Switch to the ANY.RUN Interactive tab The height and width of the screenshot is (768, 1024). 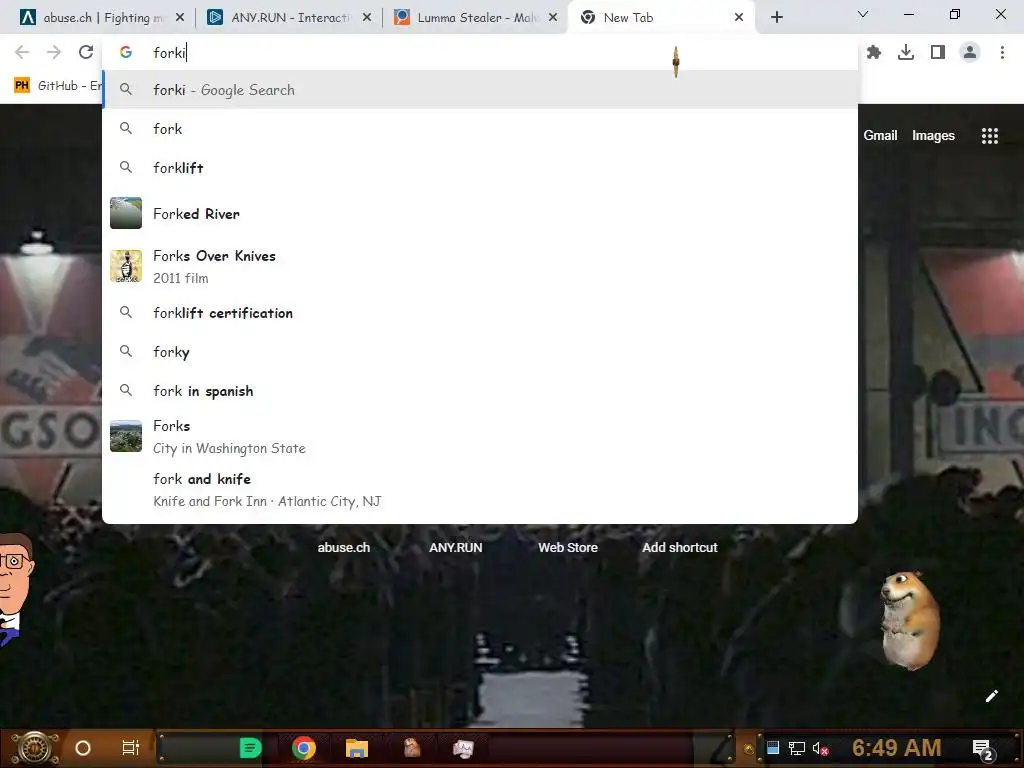click(x=287, y=18)
